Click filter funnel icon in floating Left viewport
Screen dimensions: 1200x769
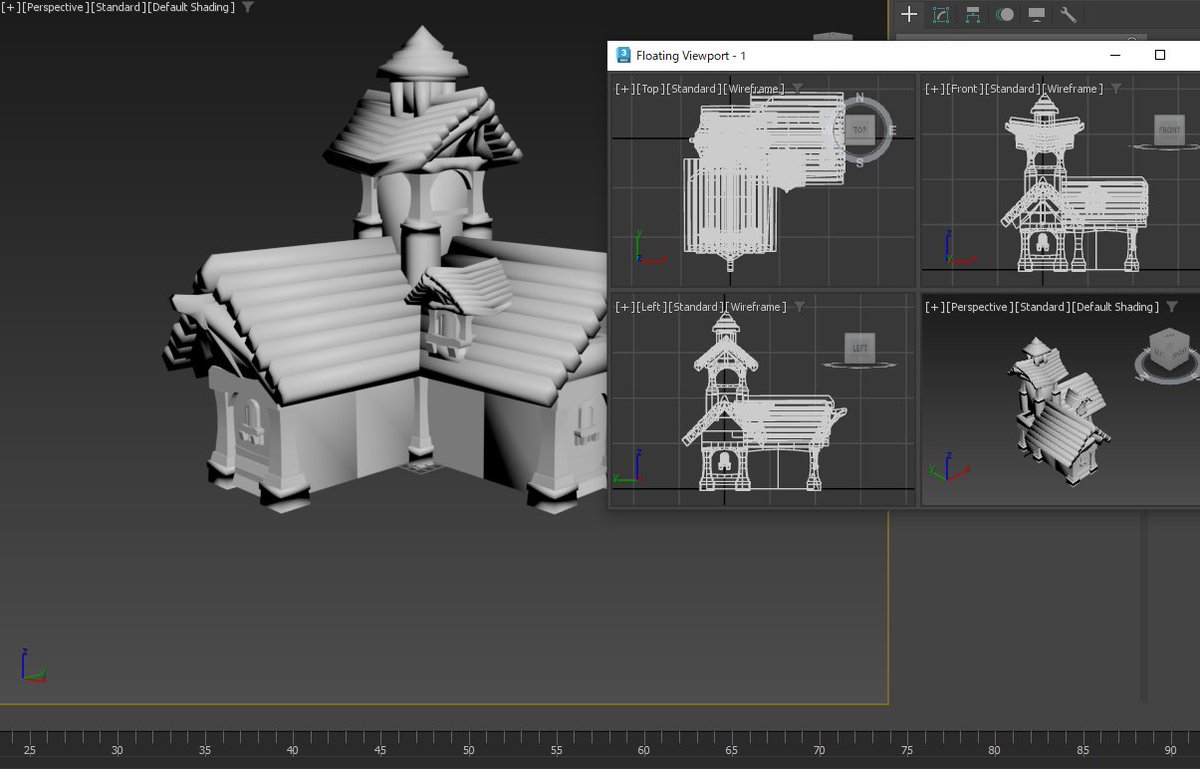point(799,306)
